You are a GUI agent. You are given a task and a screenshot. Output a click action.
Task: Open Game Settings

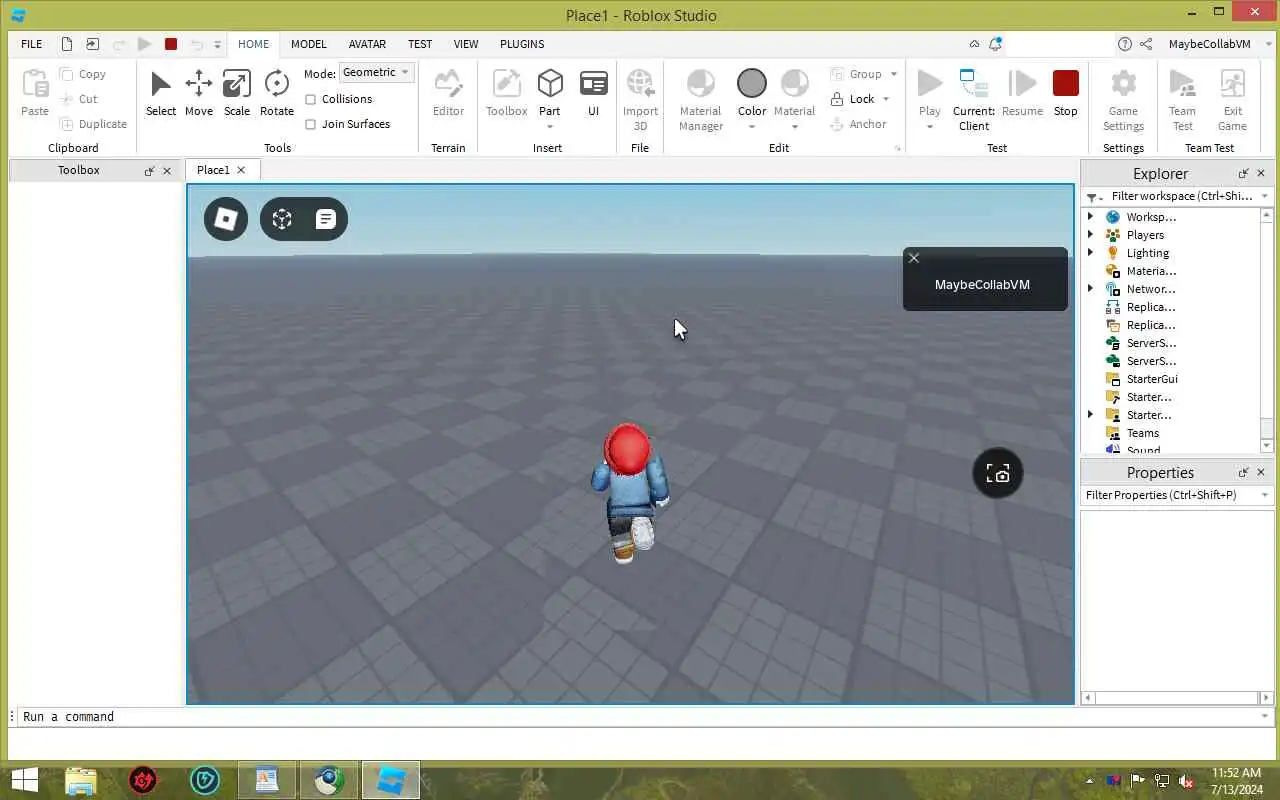[x=1123, y=100]
